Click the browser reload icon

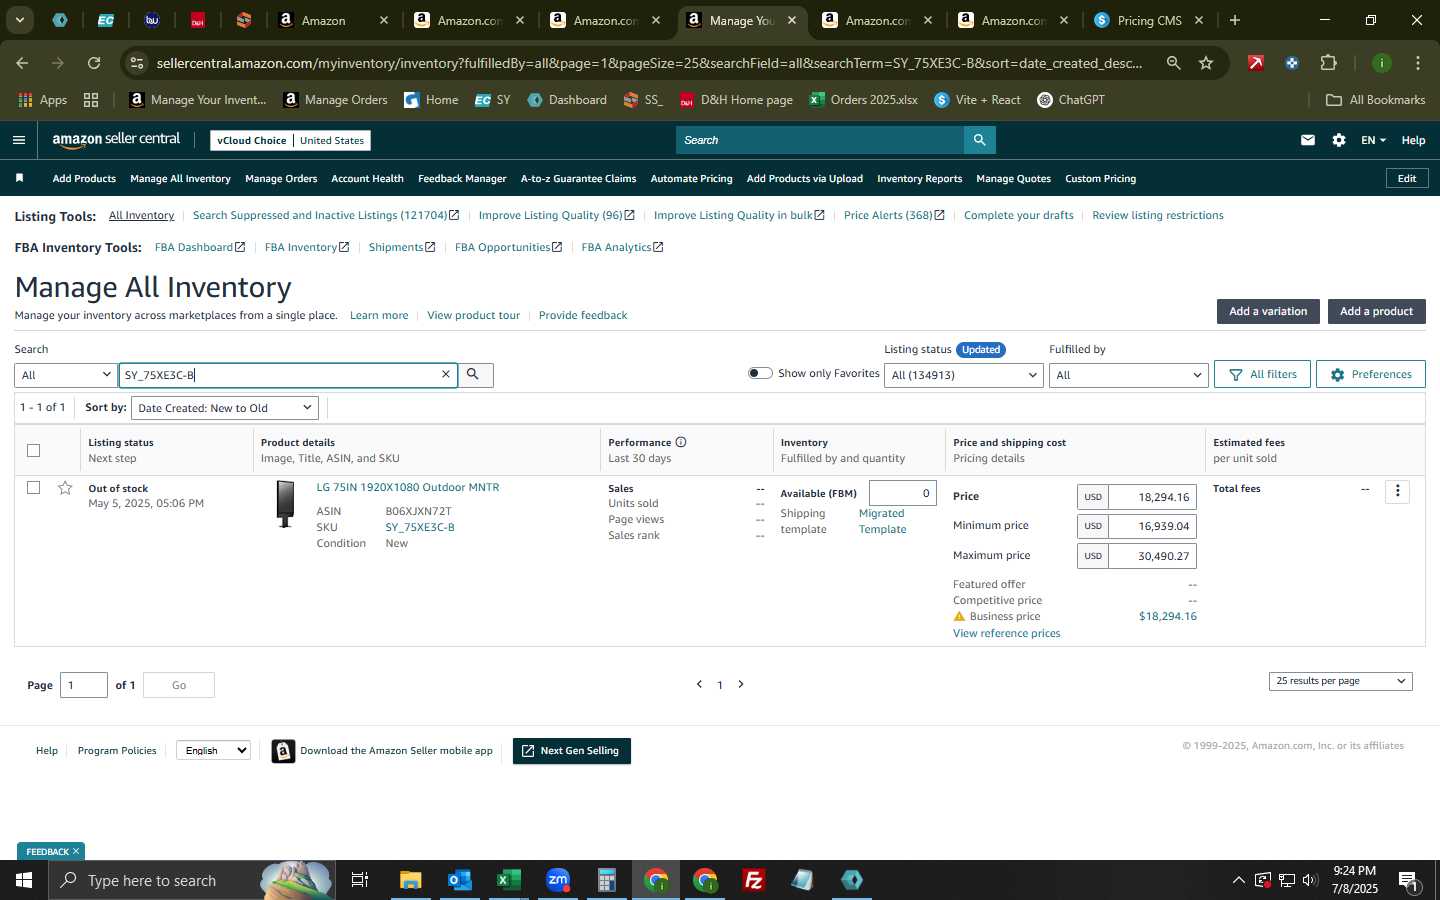coord(94,63)
